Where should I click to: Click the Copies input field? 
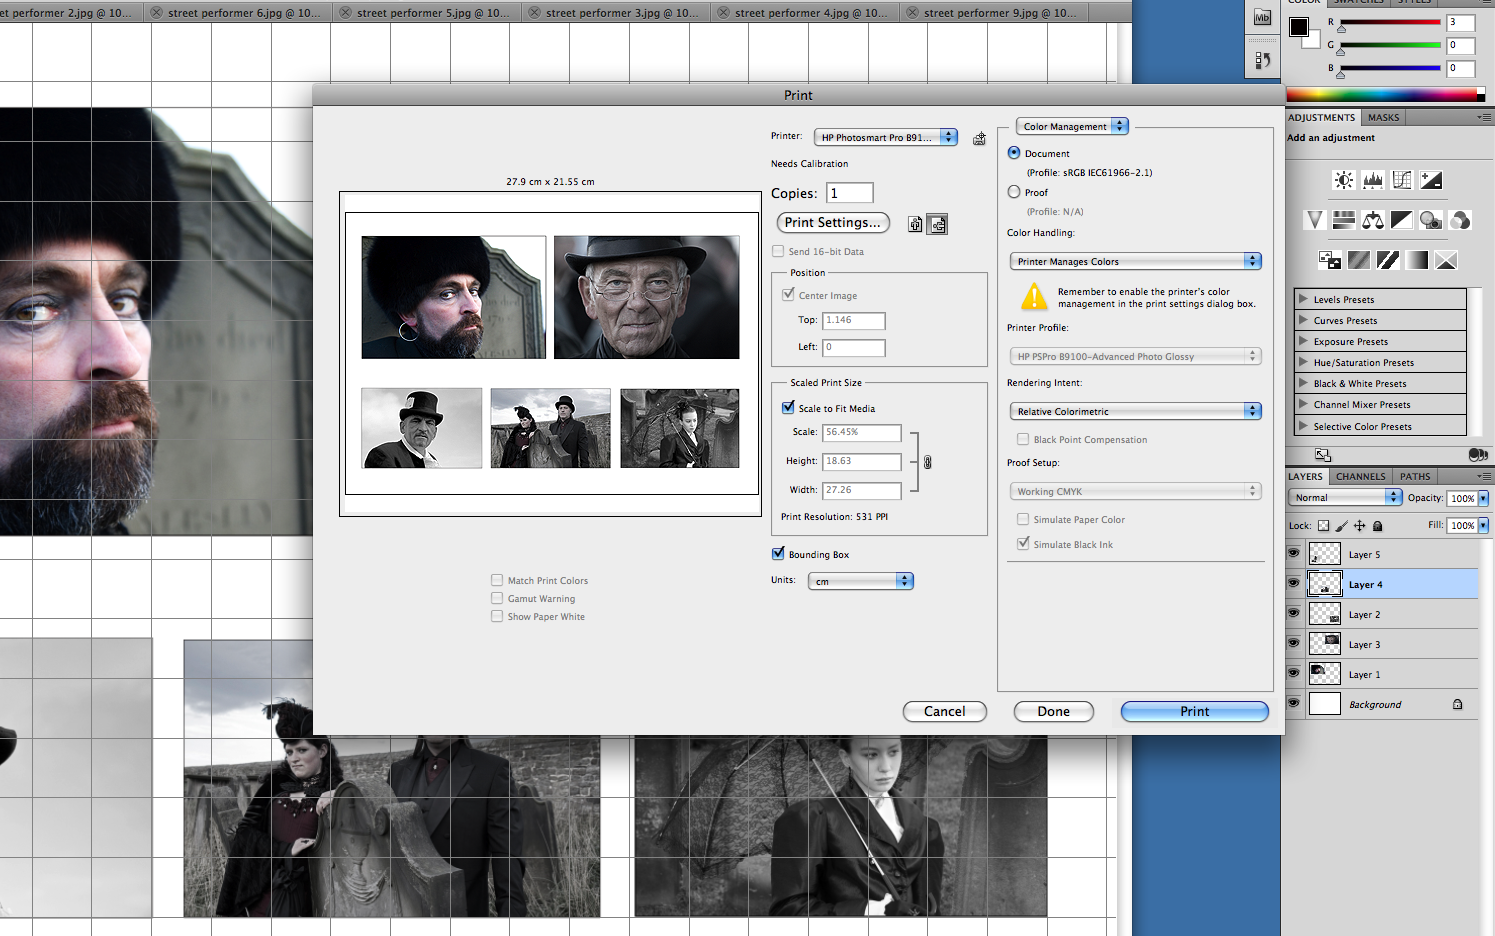tap(850, 193)
